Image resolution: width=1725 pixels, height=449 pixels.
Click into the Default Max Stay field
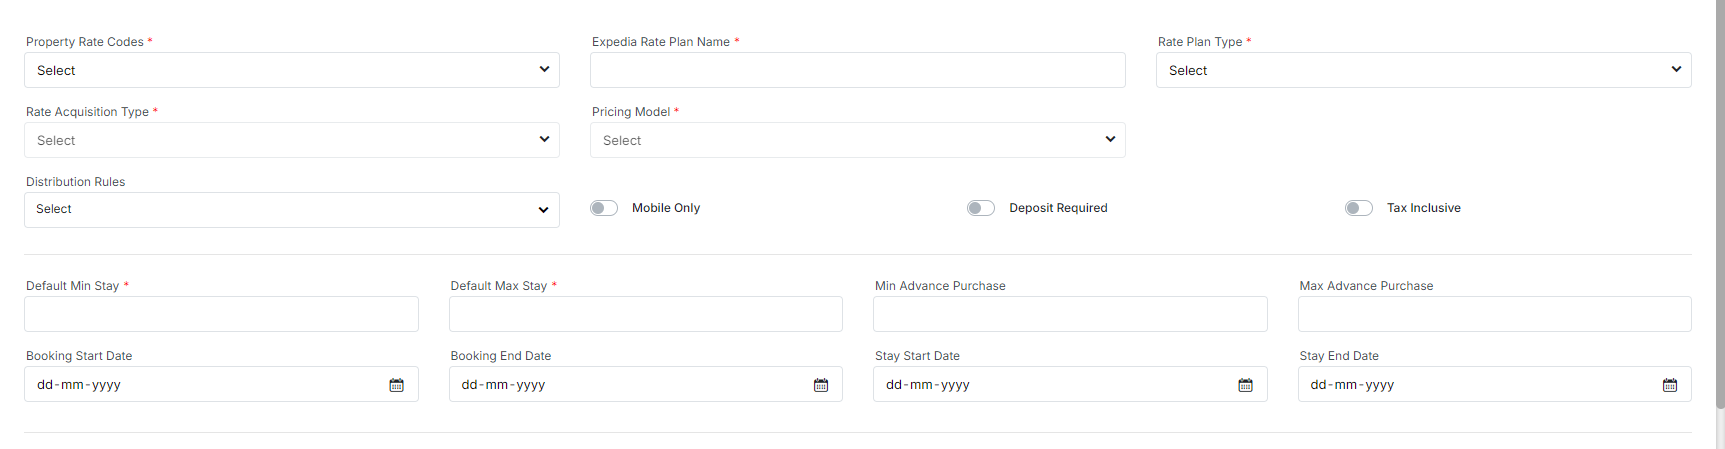click(x=645, y=314)
